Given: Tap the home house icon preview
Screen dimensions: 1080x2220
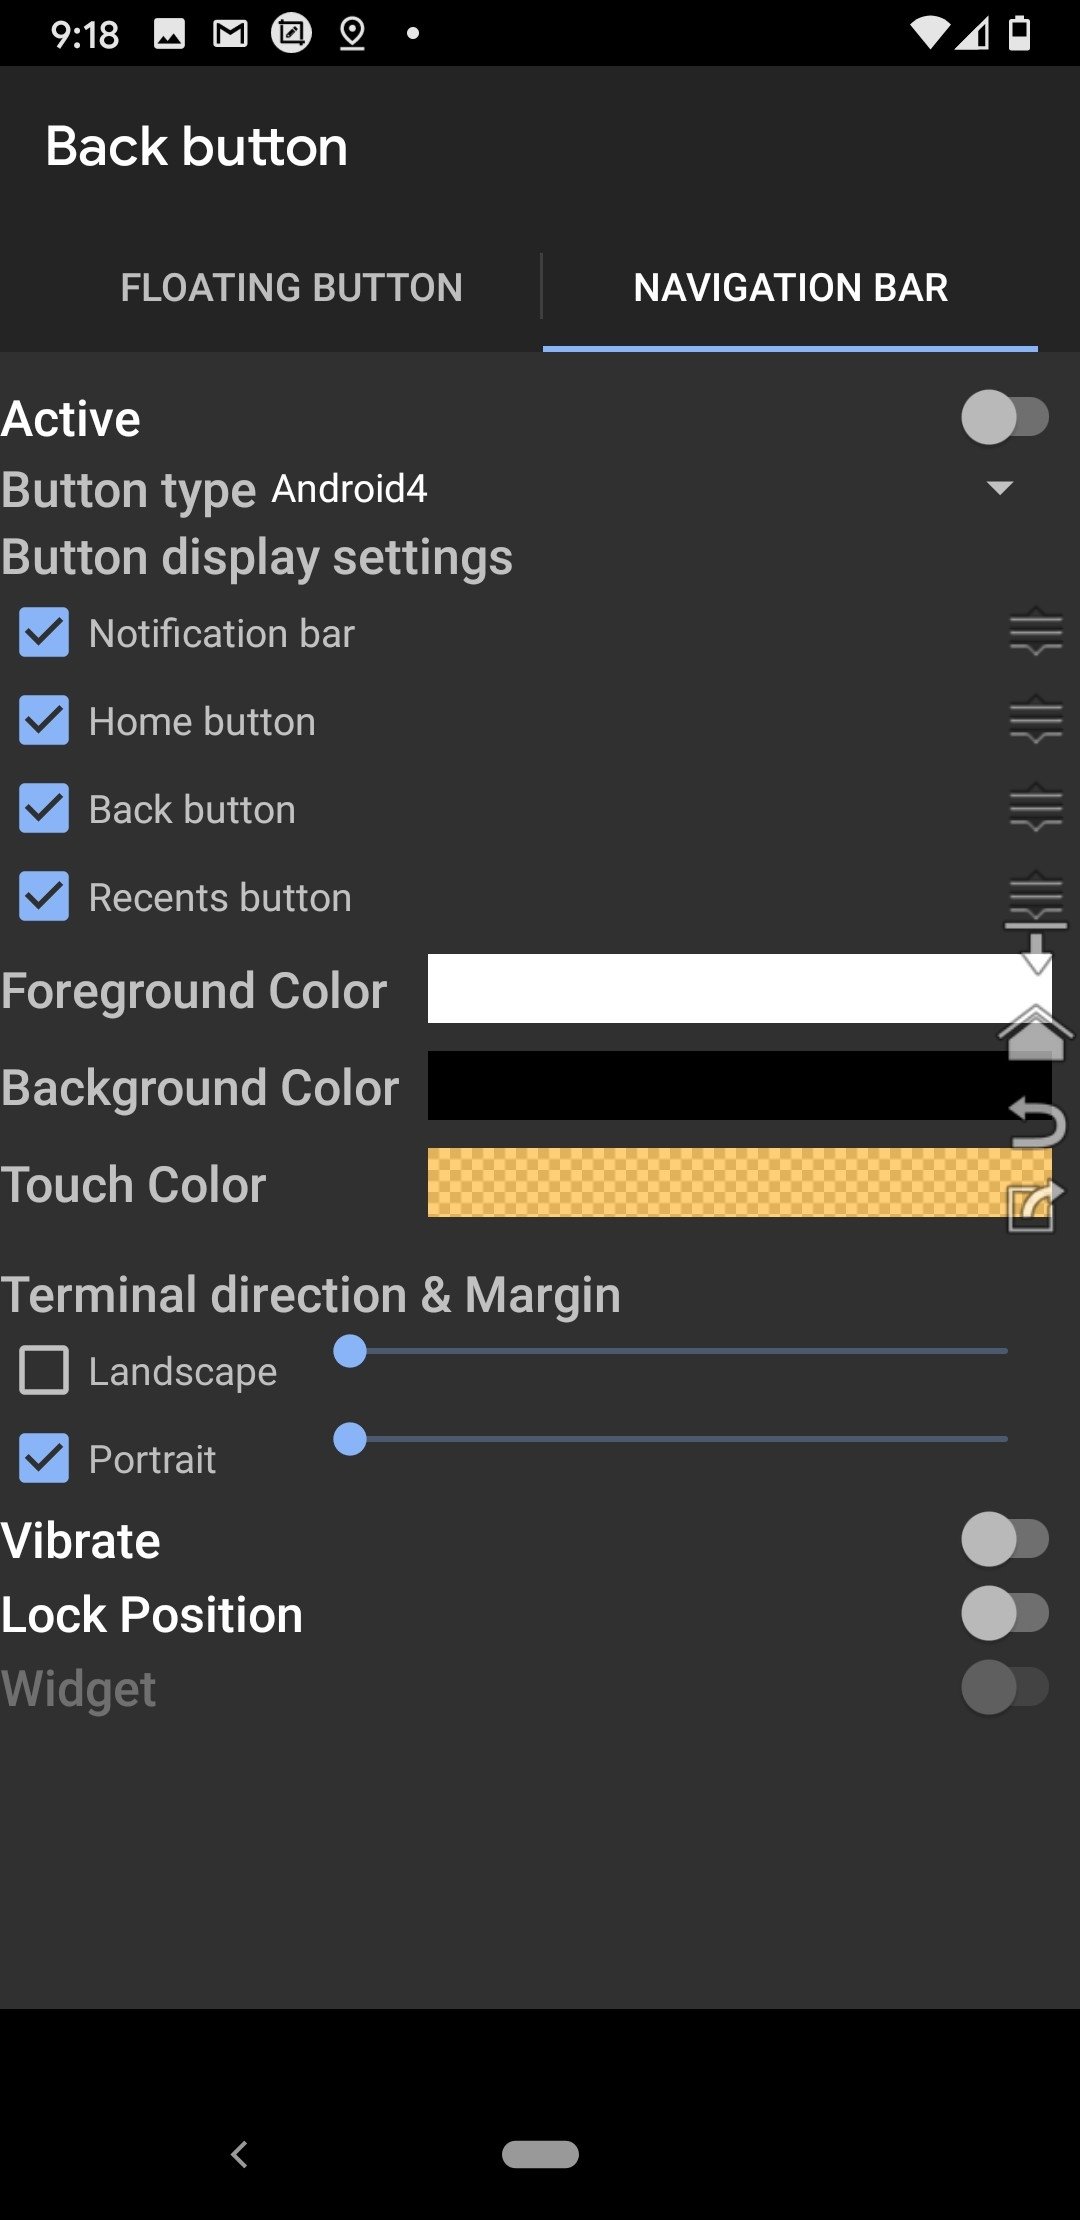Looking at the screenshot, I should (x=1036, y=1032).
